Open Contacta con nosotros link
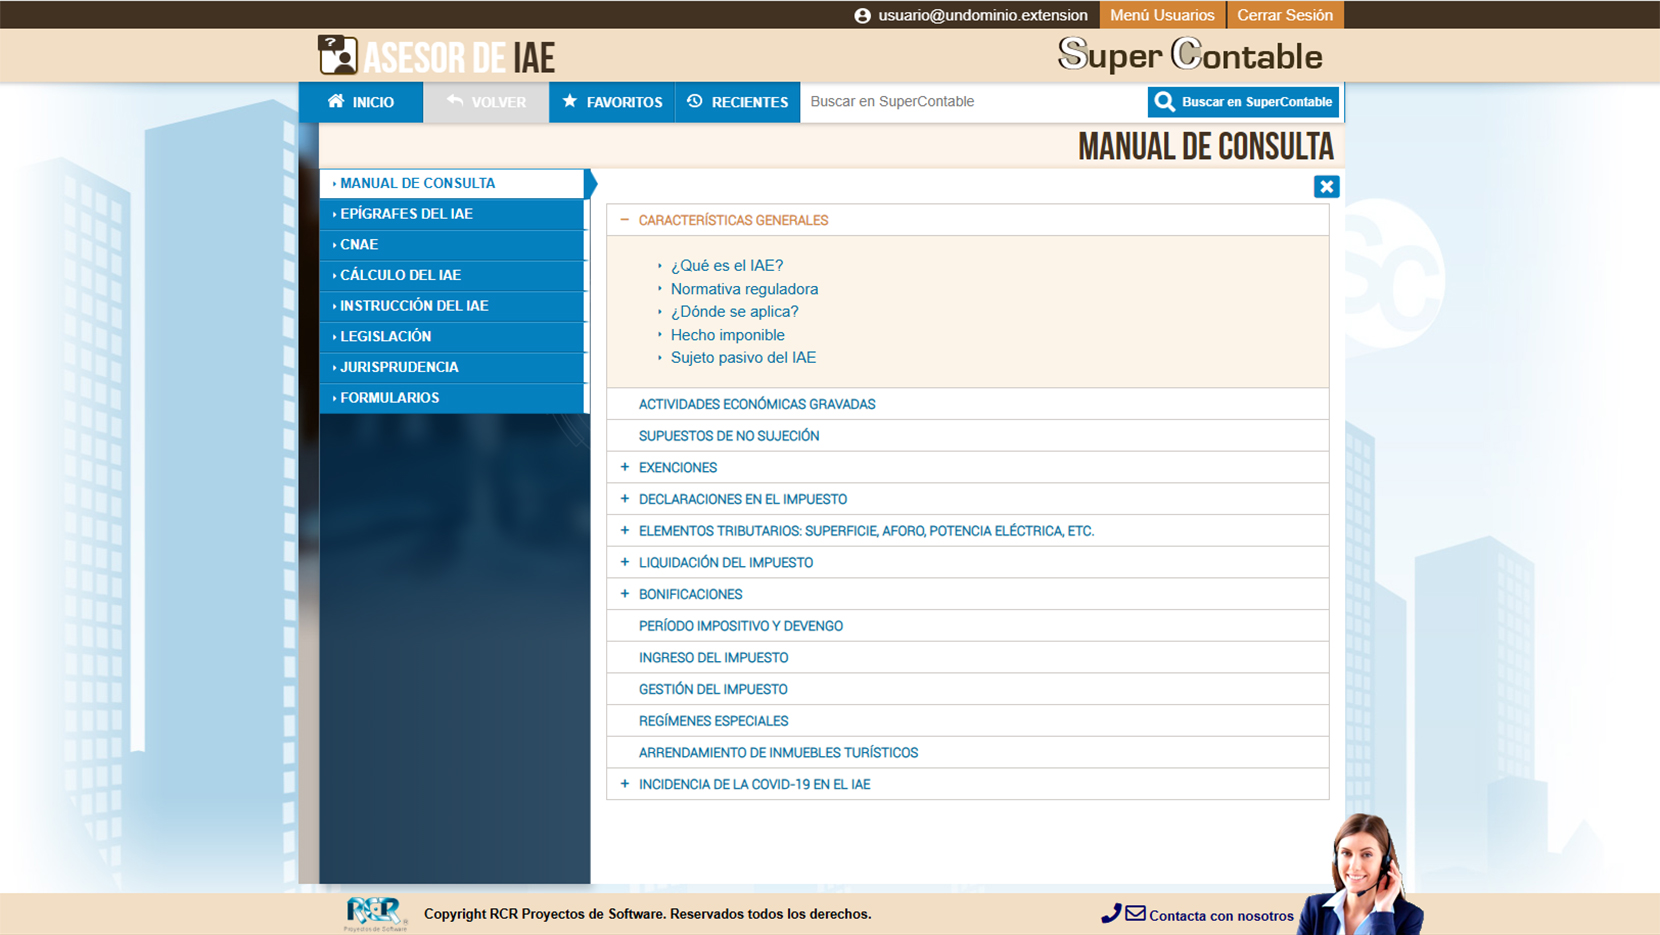 (x=1221, y=915)
